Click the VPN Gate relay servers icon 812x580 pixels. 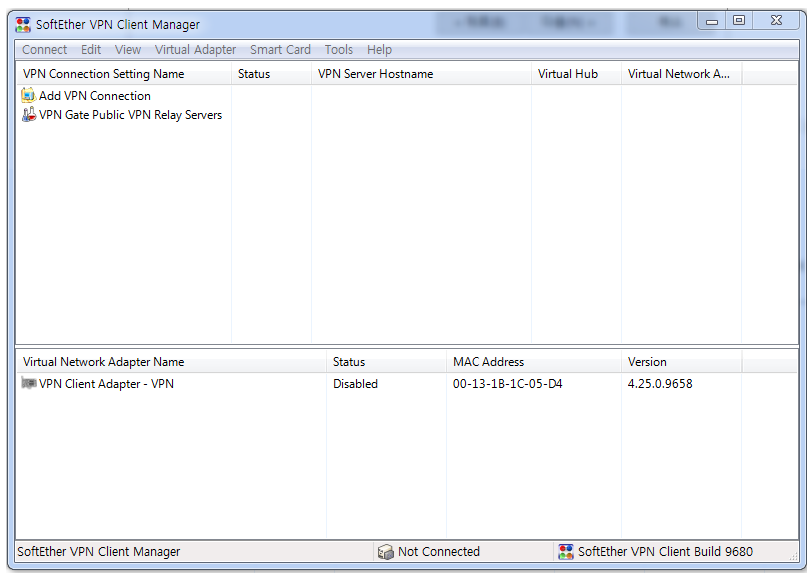pos(28,114)
